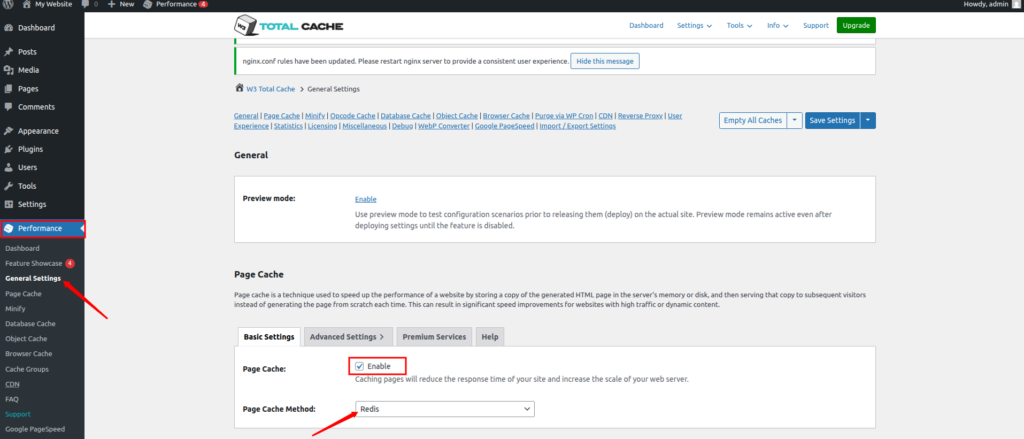Open the comments bubble icon in admin bar

pyautogui.click(x=86, y=4)
